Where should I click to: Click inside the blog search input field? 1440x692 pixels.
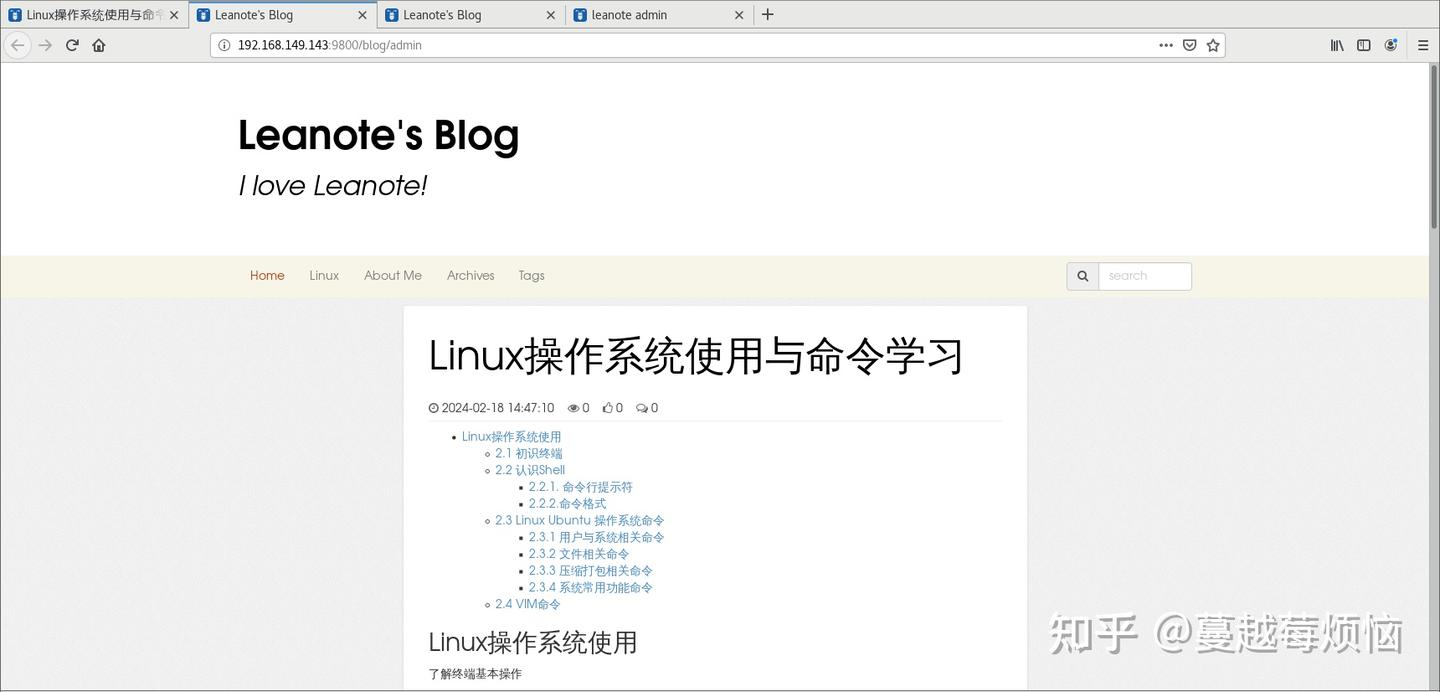(1145, 275)
